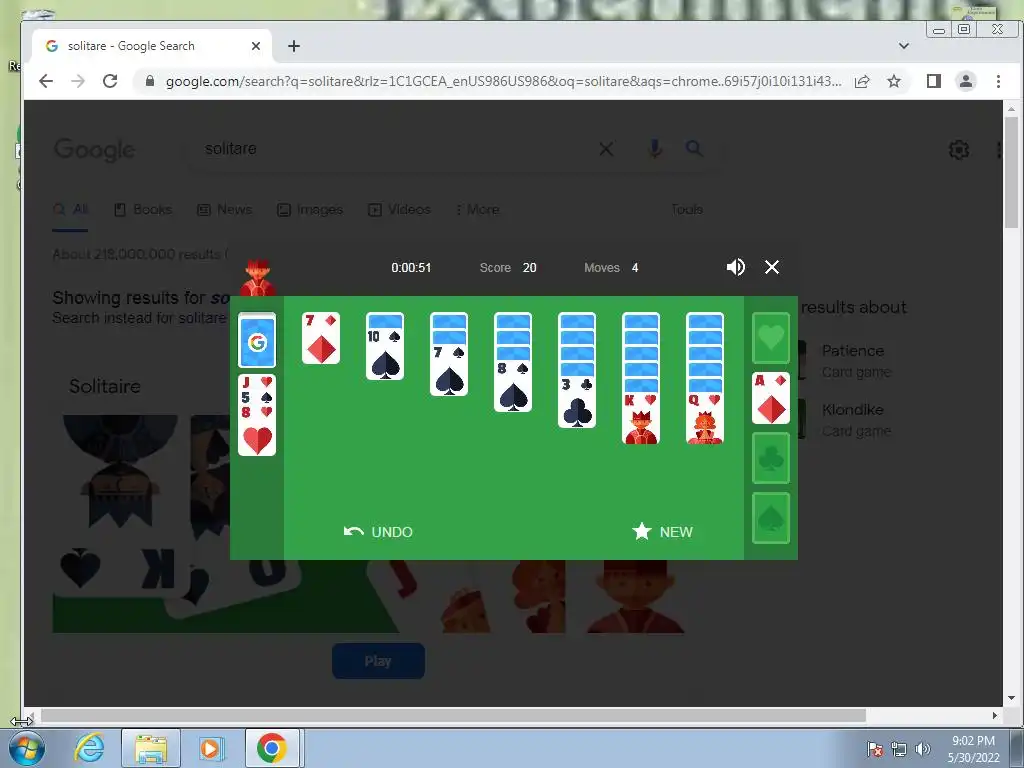This screenshot has height=768, width=1024.
Task: Select the 3 of clubs card
Action: [x=577, y=402]
